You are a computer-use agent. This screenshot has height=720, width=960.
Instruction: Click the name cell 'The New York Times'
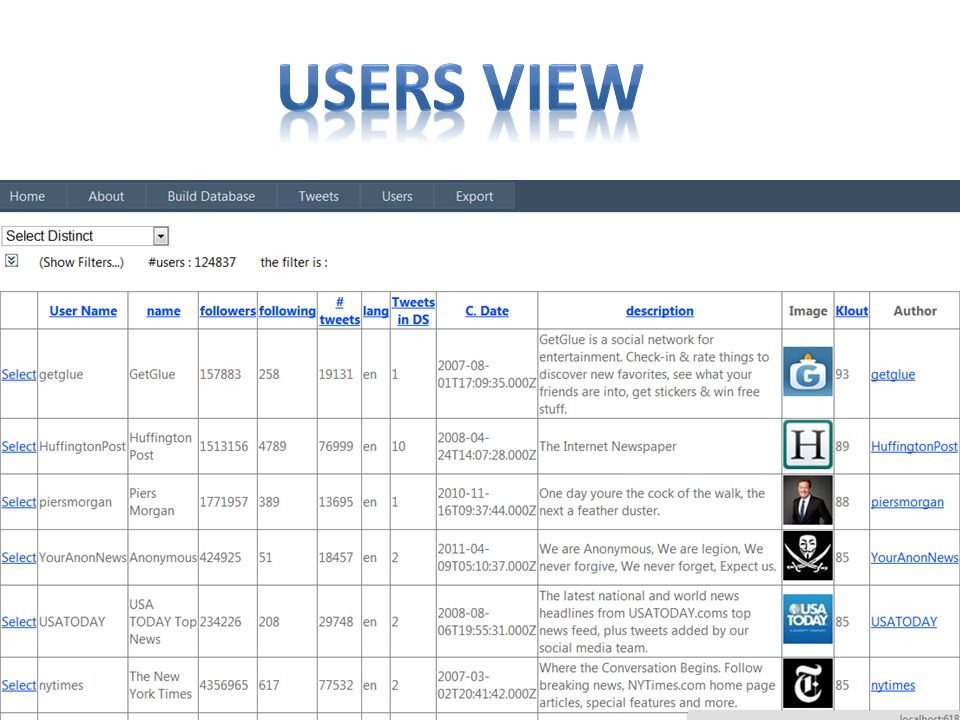pos(160,685)
